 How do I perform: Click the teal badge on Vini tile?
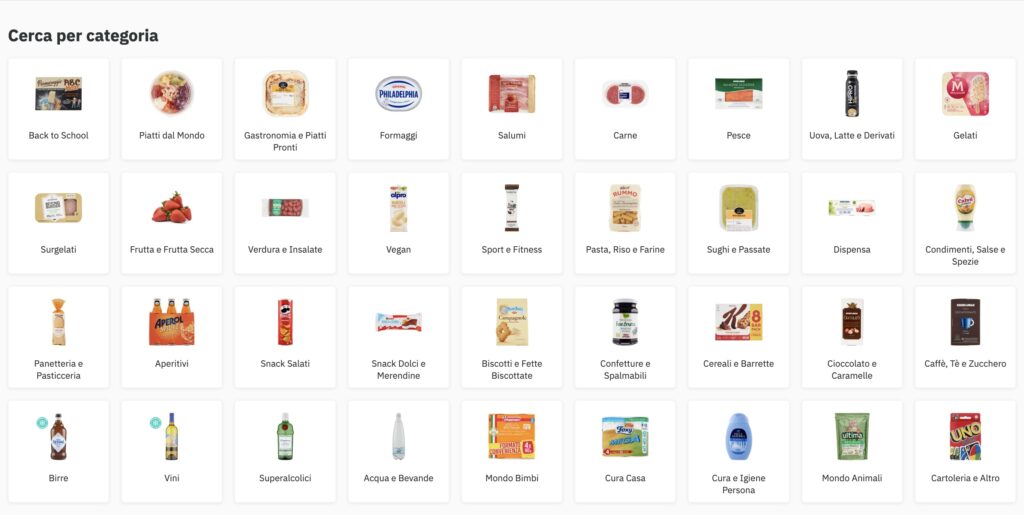[x=155, y=423]
